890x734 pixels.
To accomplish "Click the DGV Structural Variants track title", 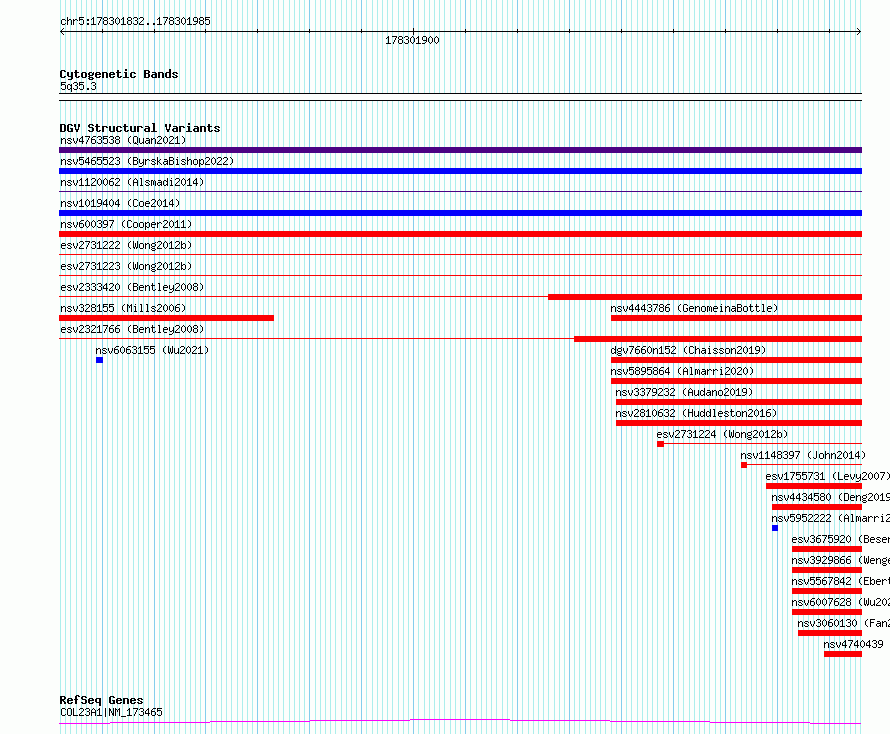I will pos(140,128).
